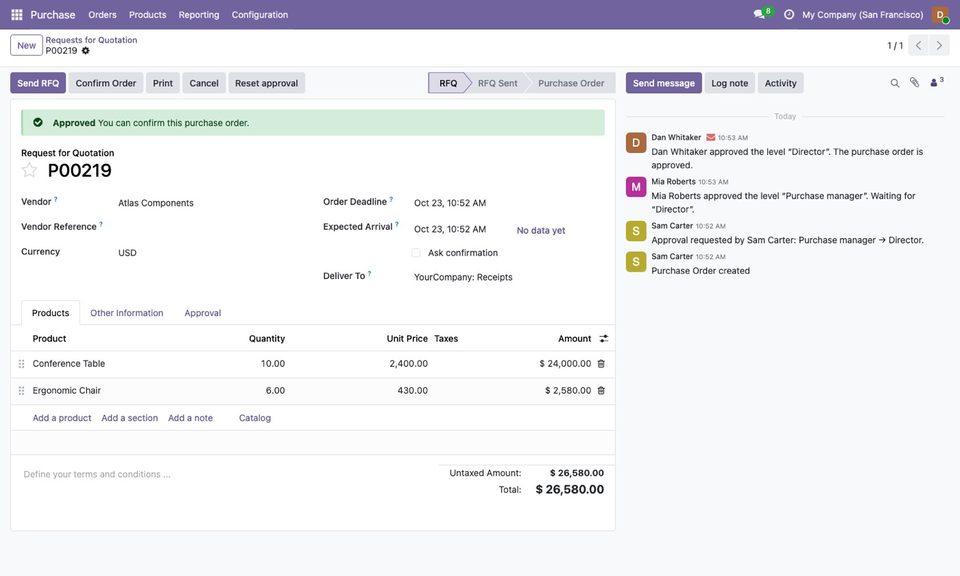
Task: Click Ergonomic Chair unit price 430.00
Action: (x=412, y=391)
